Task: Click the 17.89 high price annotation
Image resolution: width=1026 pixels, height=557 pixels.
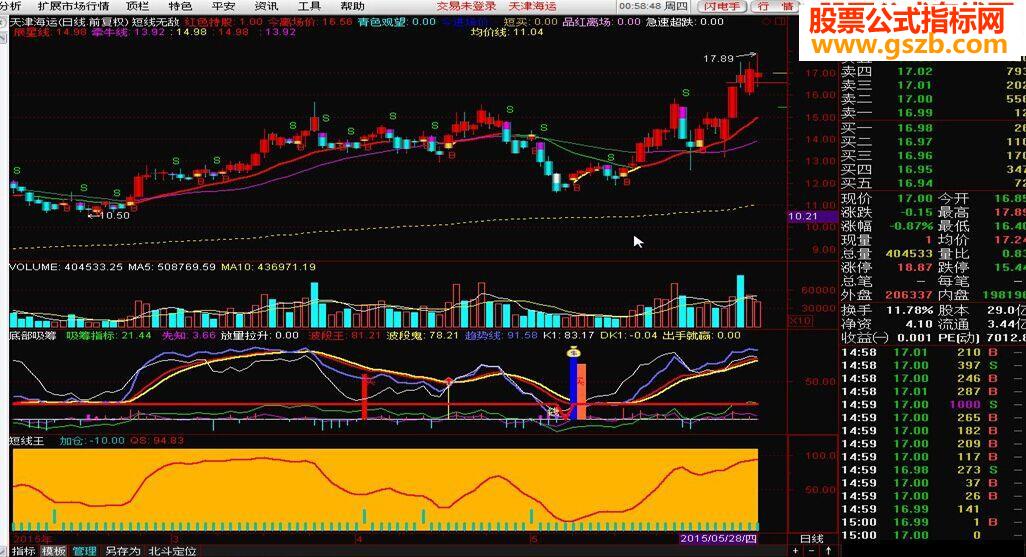Action: tap(718, 59)
